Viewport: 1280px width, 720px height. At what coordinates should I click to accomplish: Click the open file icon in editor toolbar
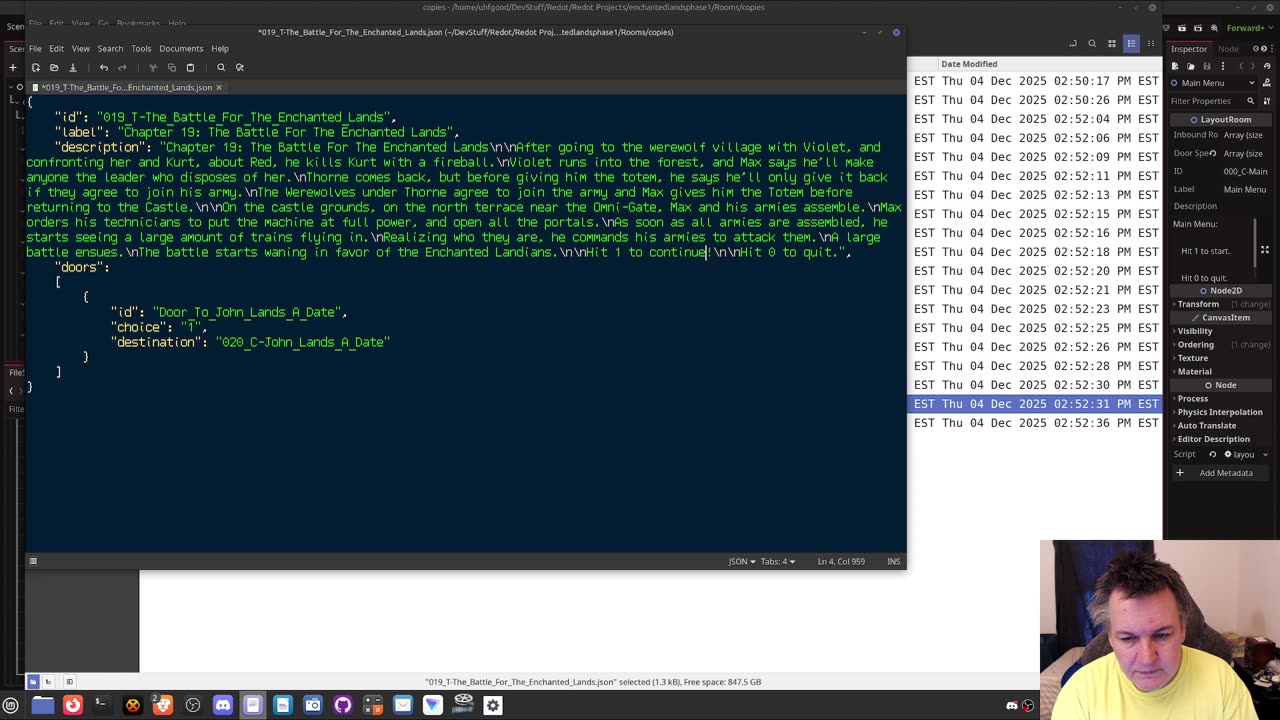point(54,67)
